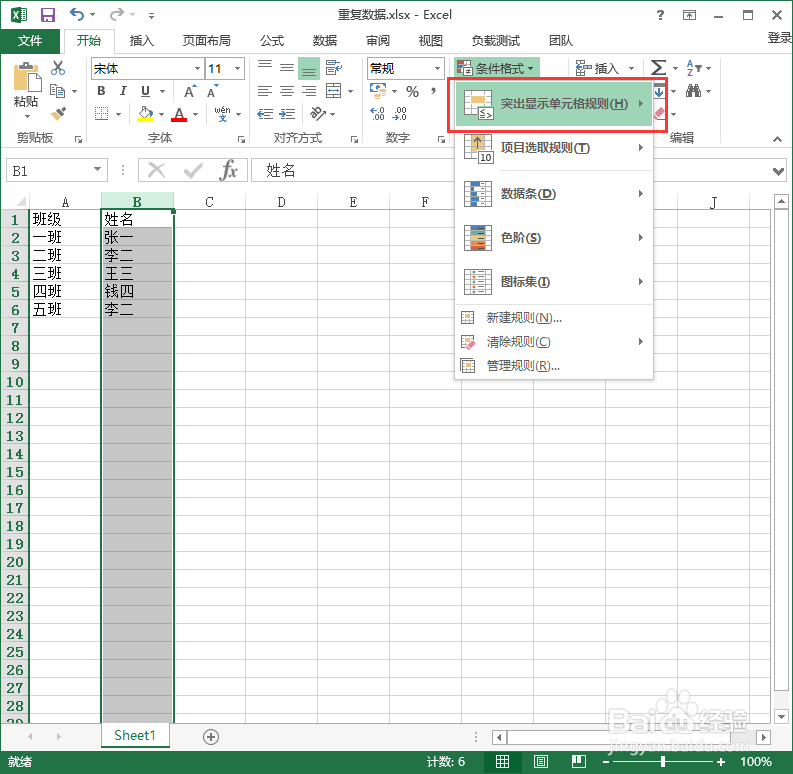This screenshot has width=793, height=774.
Task: Merge and center cells
Action: pos(334,91)
